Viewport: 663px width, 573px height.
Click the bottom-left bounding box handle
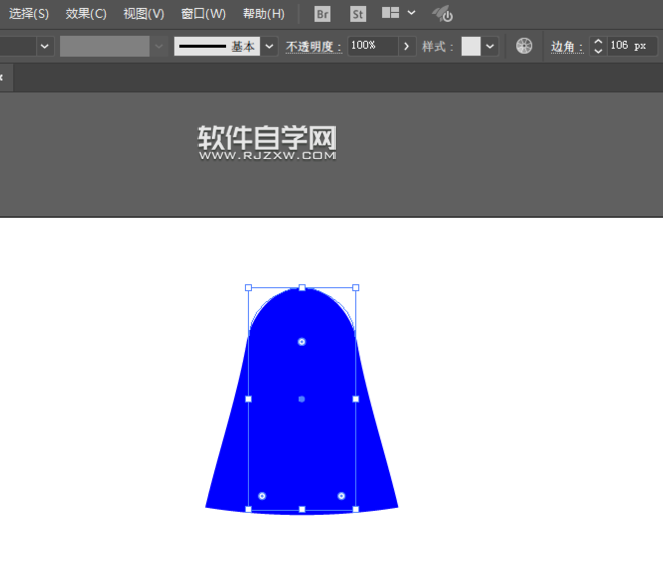tap(249, 510)
